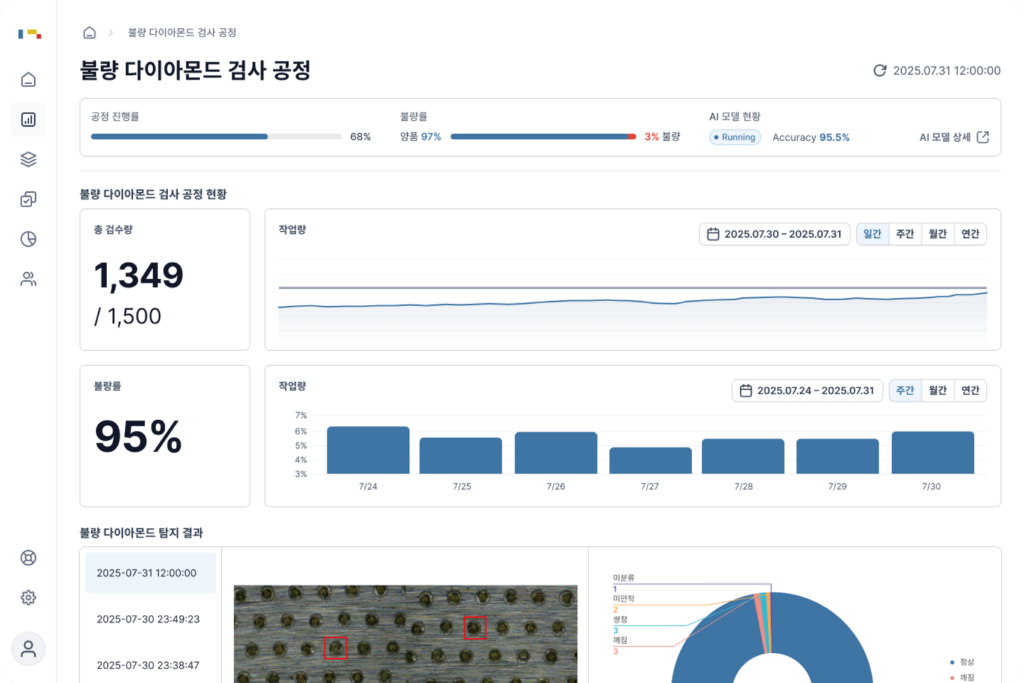This screenshot has width=1024, height=683.
Task: Select 월간 tab in the line chart card
Action: pos(938,234)
